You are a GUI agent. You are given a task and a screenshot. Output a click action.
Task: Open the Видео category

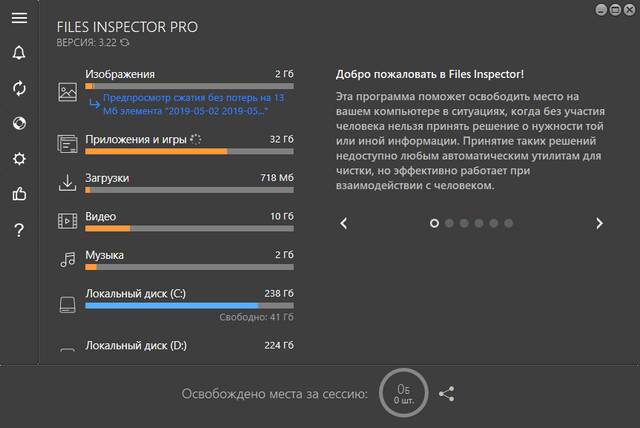101,217
